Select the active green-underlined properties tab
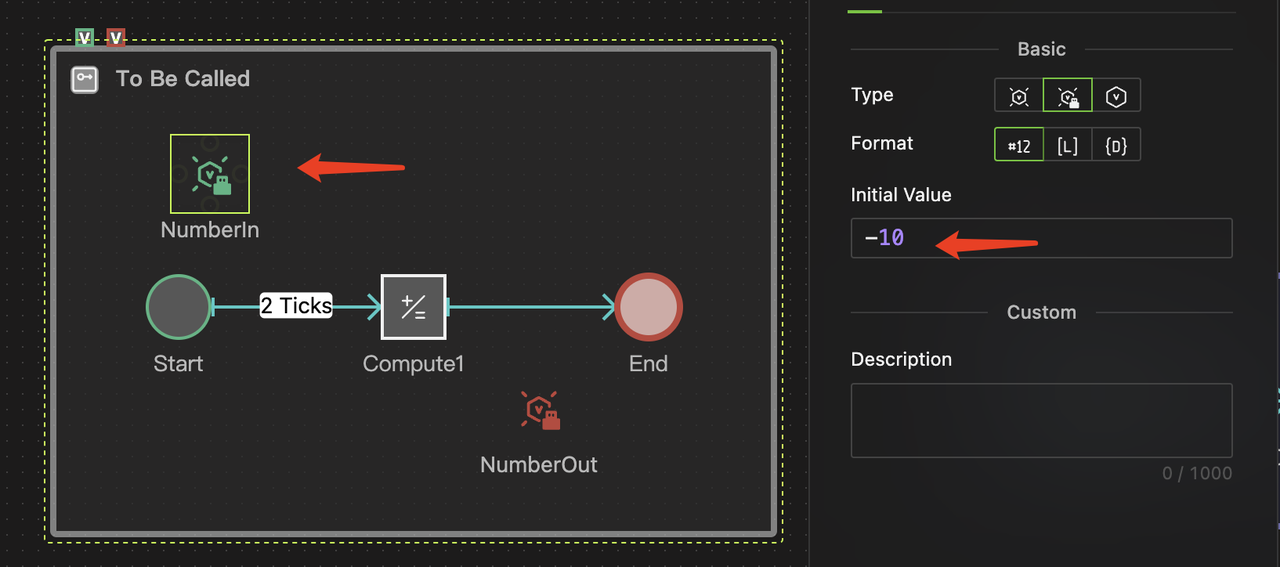 (x=864, y=8)
